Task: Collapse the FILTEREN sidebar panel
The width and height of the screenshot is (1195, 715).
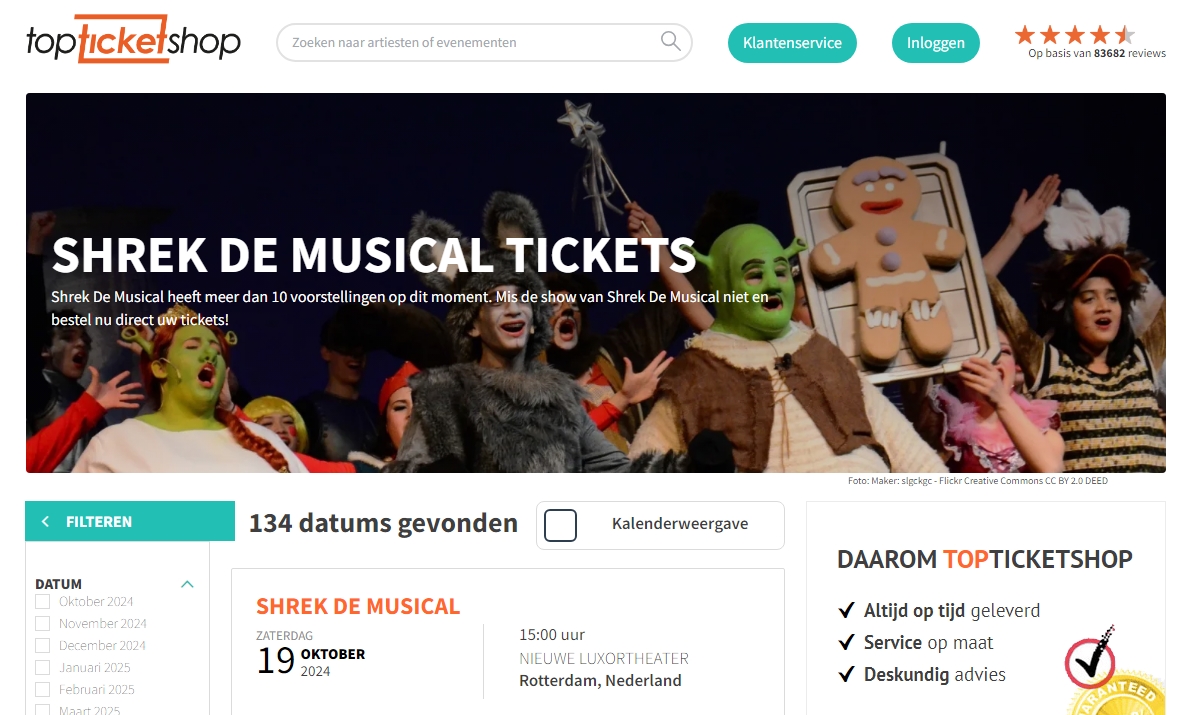Action: [130, 521]
